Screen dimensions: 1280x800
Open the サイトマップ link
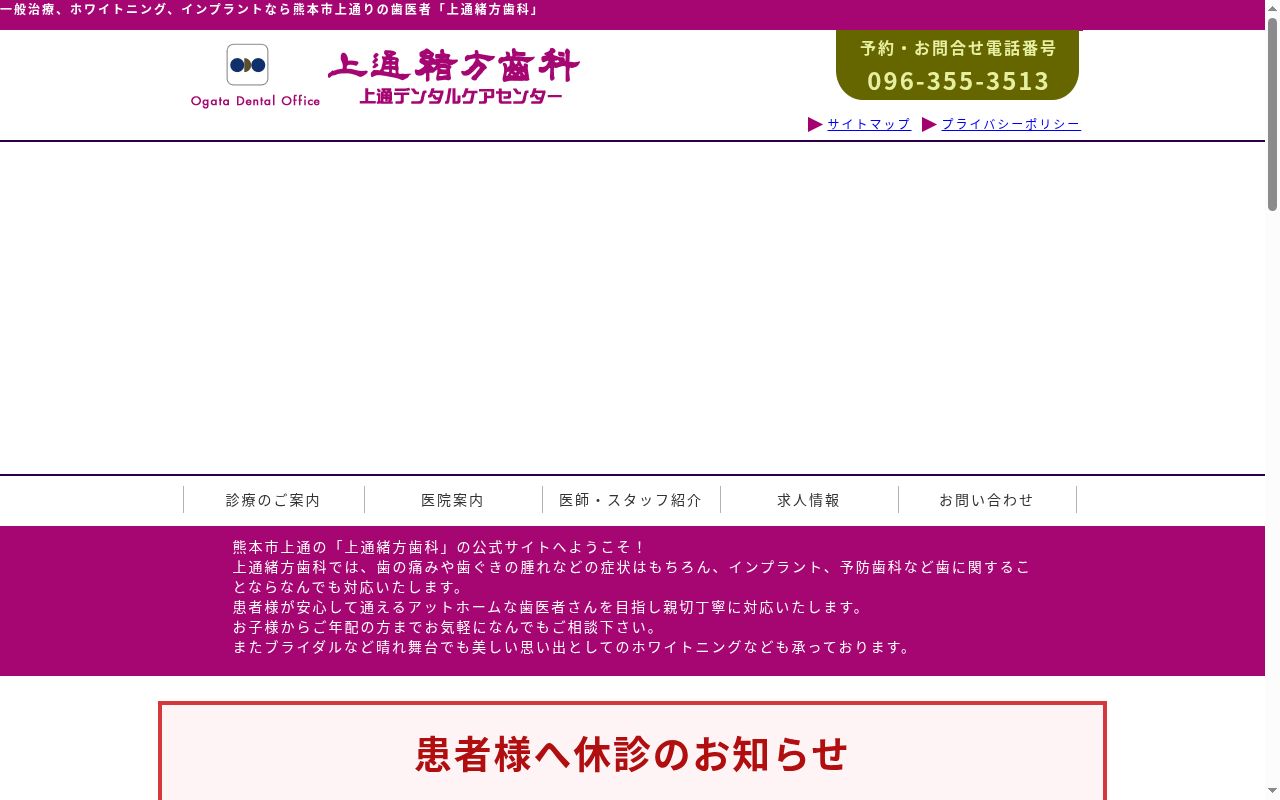point(868,124)
